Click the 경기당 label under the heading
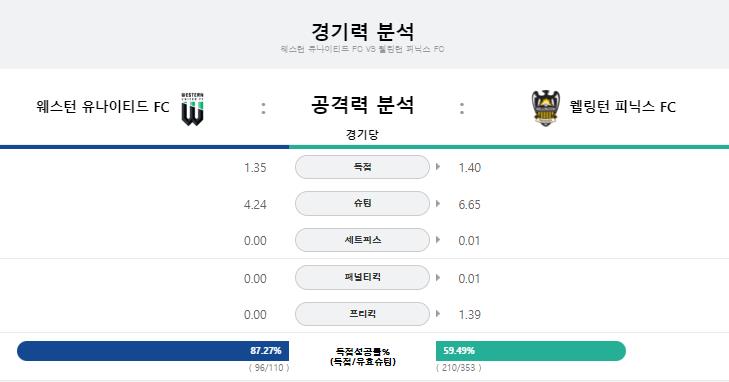Image resolution: width=729 pixels, height=382 pixels. 362,135
